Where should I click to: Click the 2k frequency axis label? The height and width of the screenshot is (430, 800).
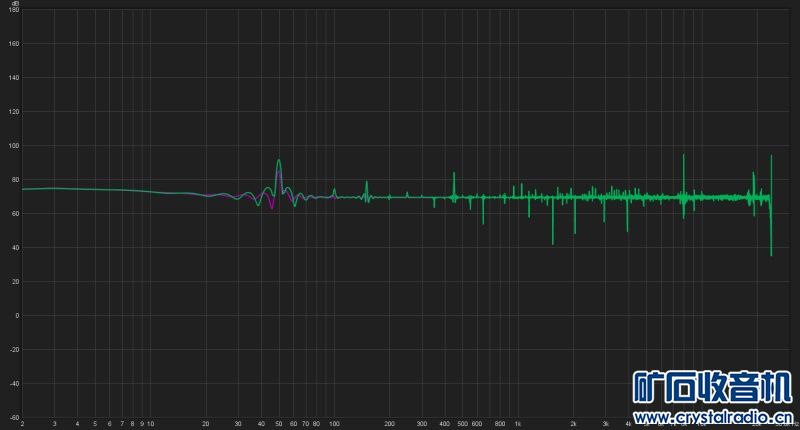(573, 424)
